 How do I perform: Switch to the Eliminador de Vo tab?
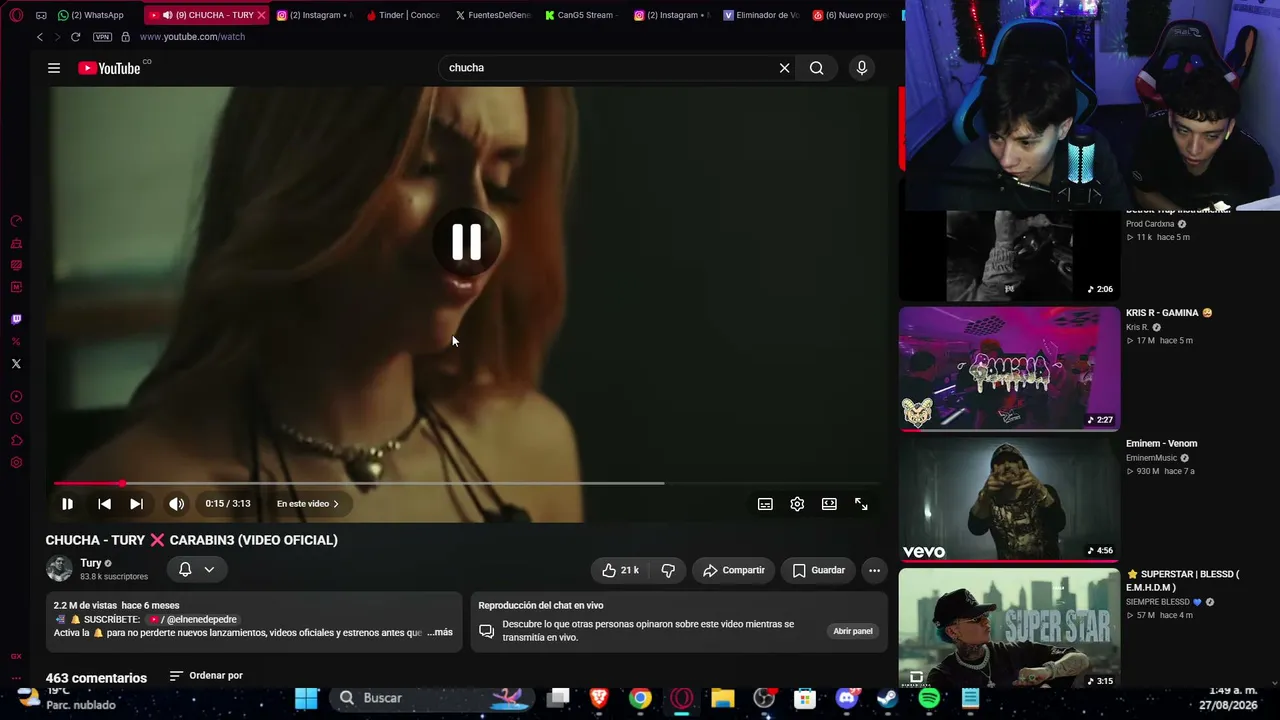[761, 15]
